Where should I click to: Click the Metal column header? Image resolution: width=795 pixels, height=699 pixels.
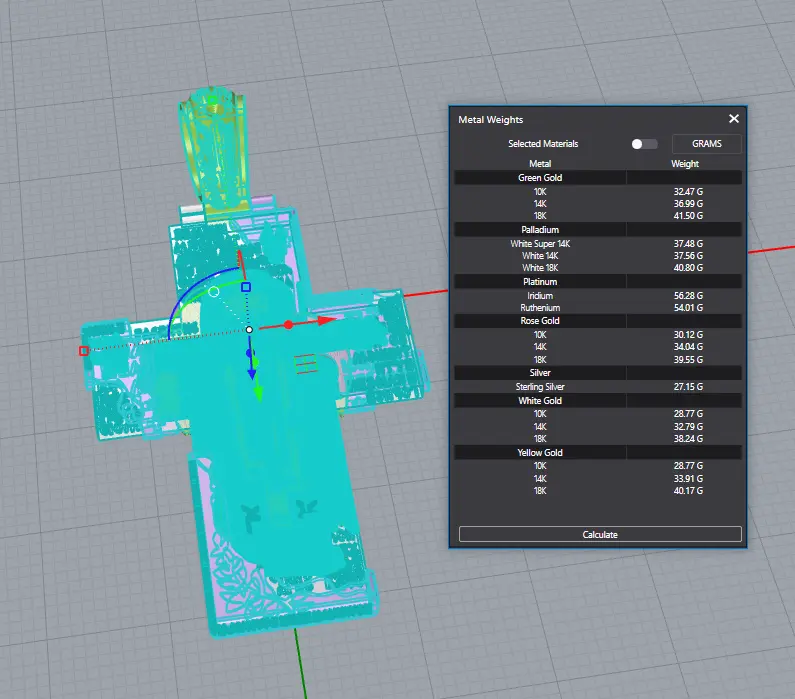(540, 164)
